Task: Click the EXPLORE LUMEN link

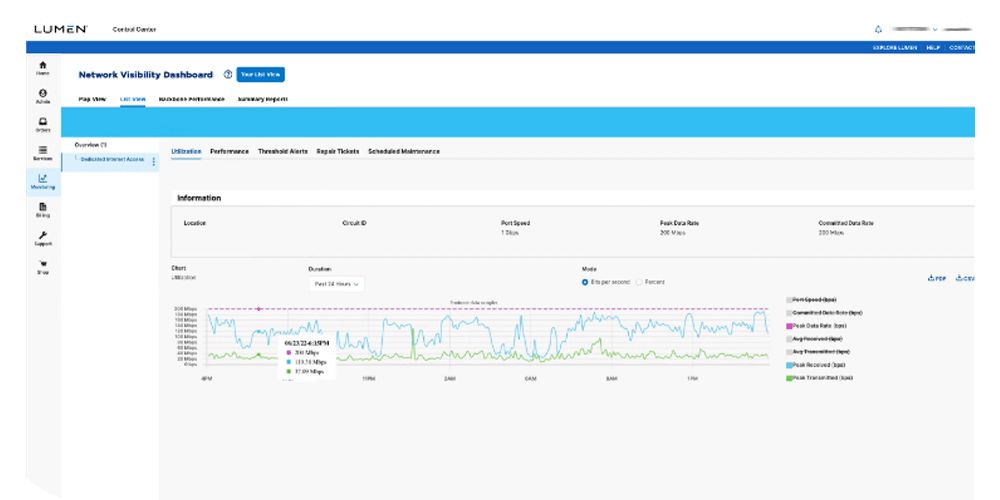Action: pos(895,48)
